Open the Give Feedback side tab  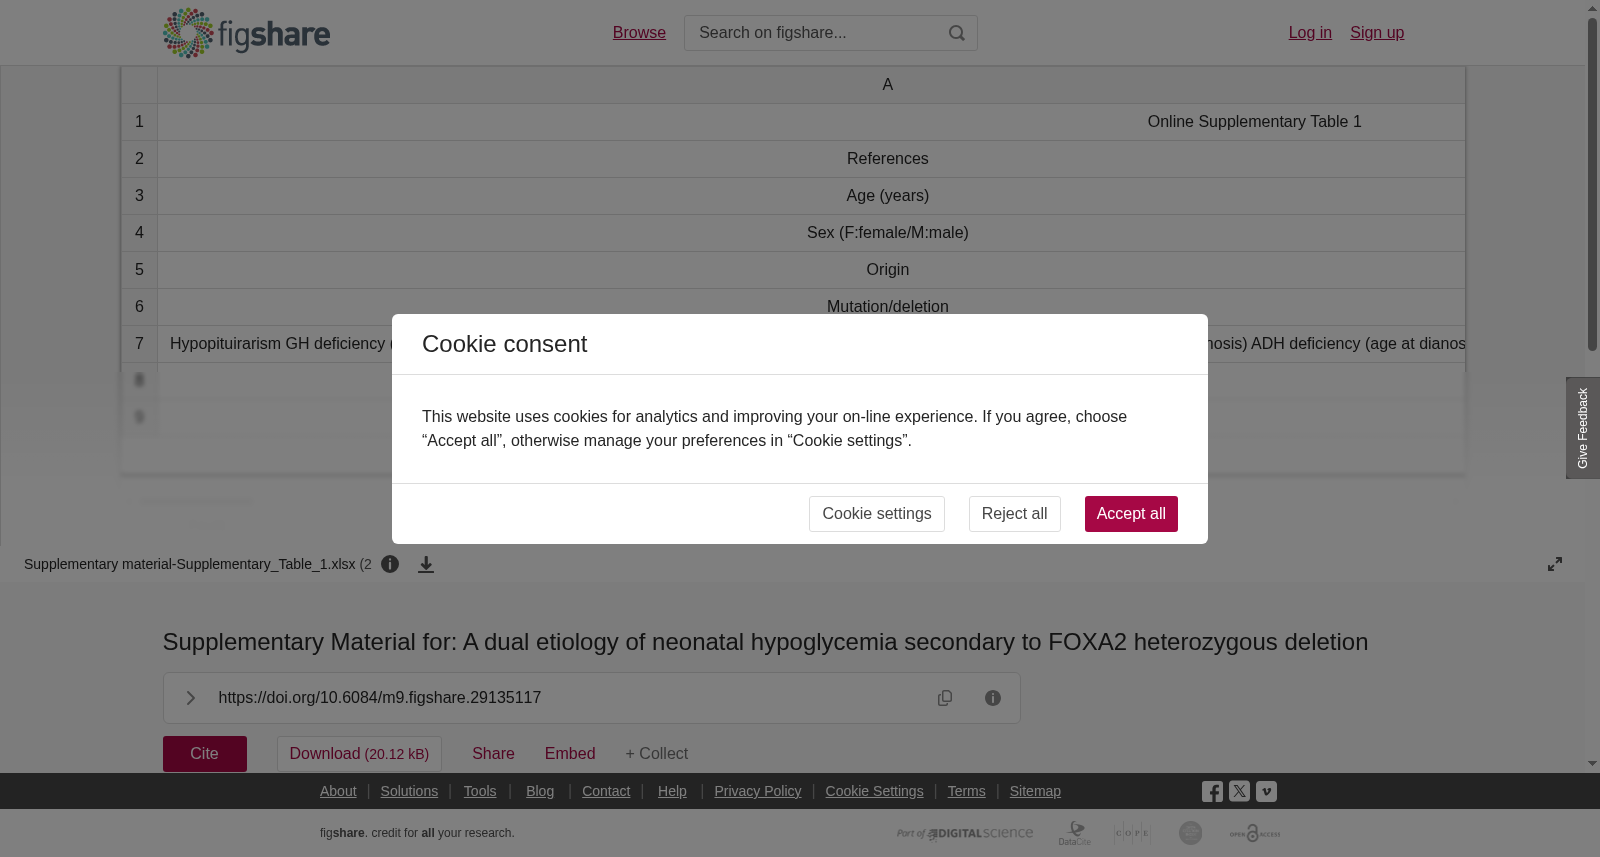click(x=1583, y=428)
